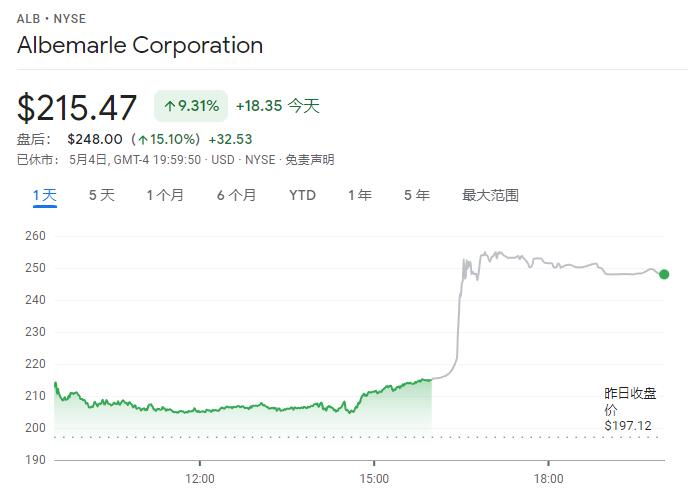Click the small arrow beside 15.10% after-hours
The height and width of the screenshot is (497, 688).
[143, 139]
